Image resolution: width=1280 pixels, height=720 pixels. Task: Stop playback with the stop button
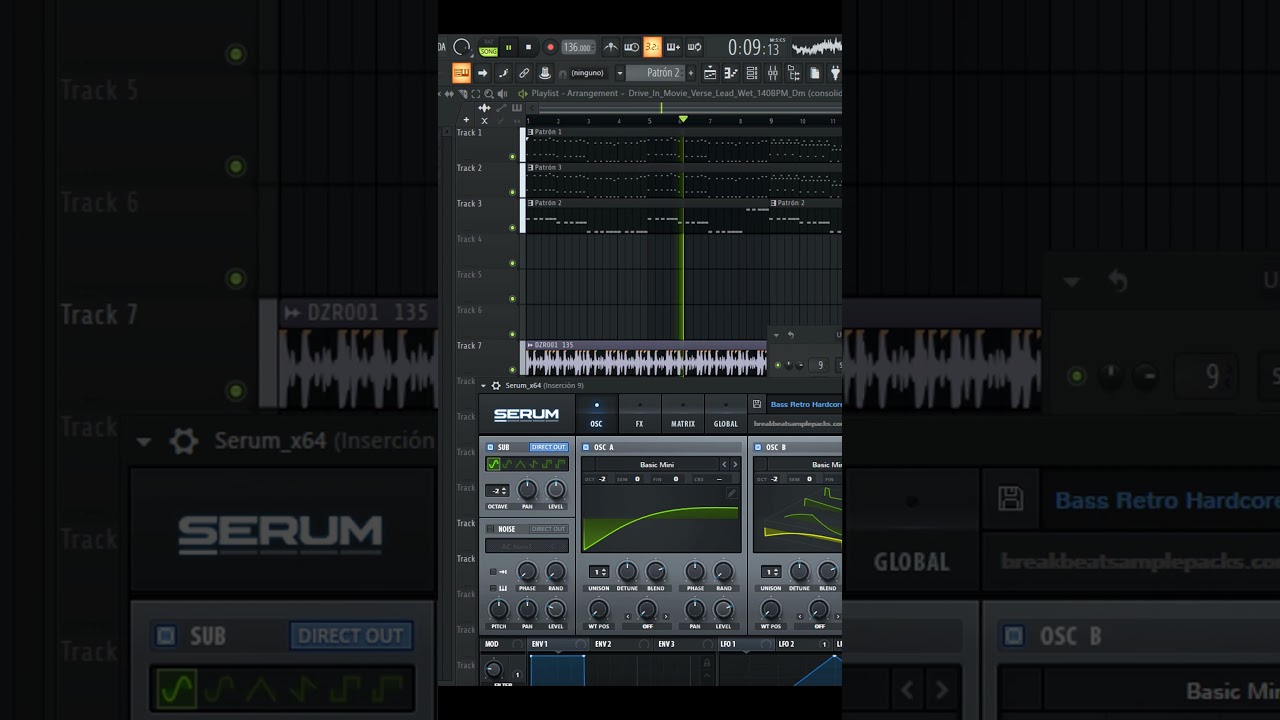click(528, 47)
